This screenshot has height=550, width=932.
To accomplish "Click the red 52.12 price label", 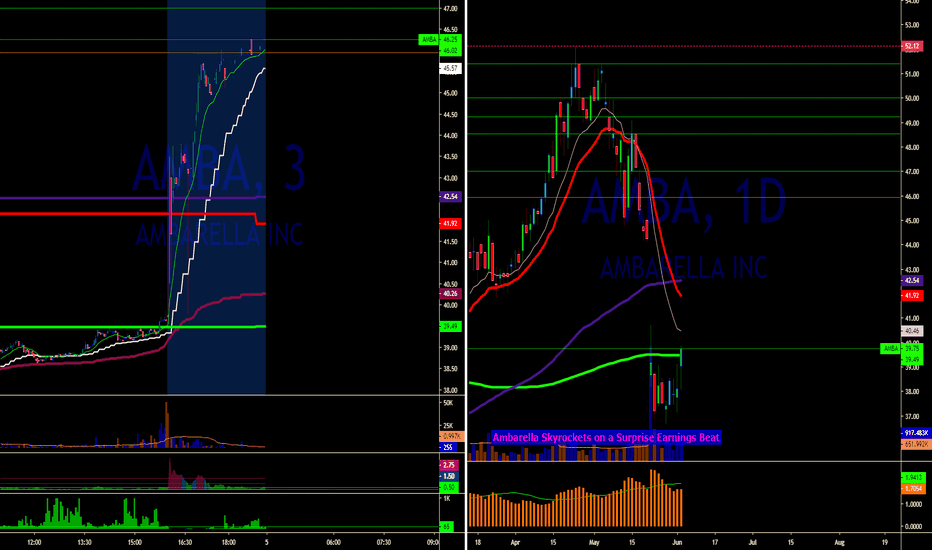I will 912,46.
